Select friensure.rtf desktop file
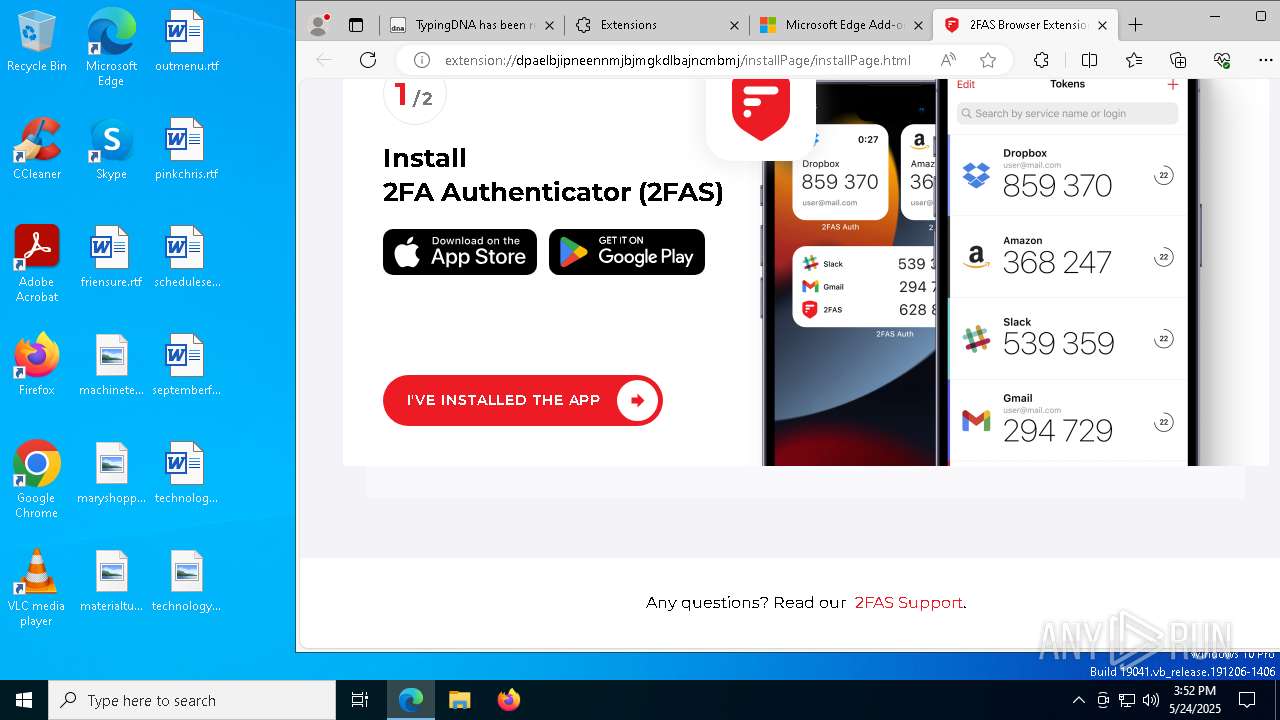Screen dimensions: 1280x720 (111, 257)
